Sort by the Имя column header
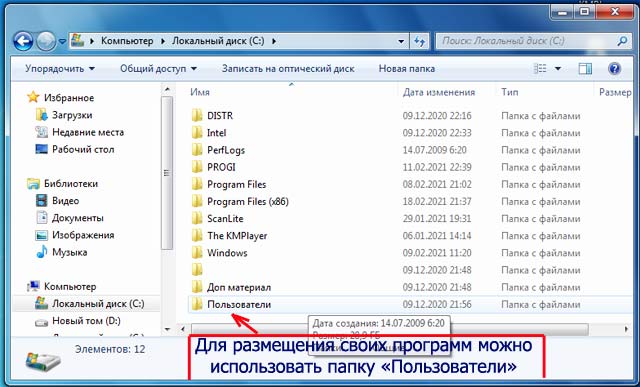640x387 pixels. point(200,92)
